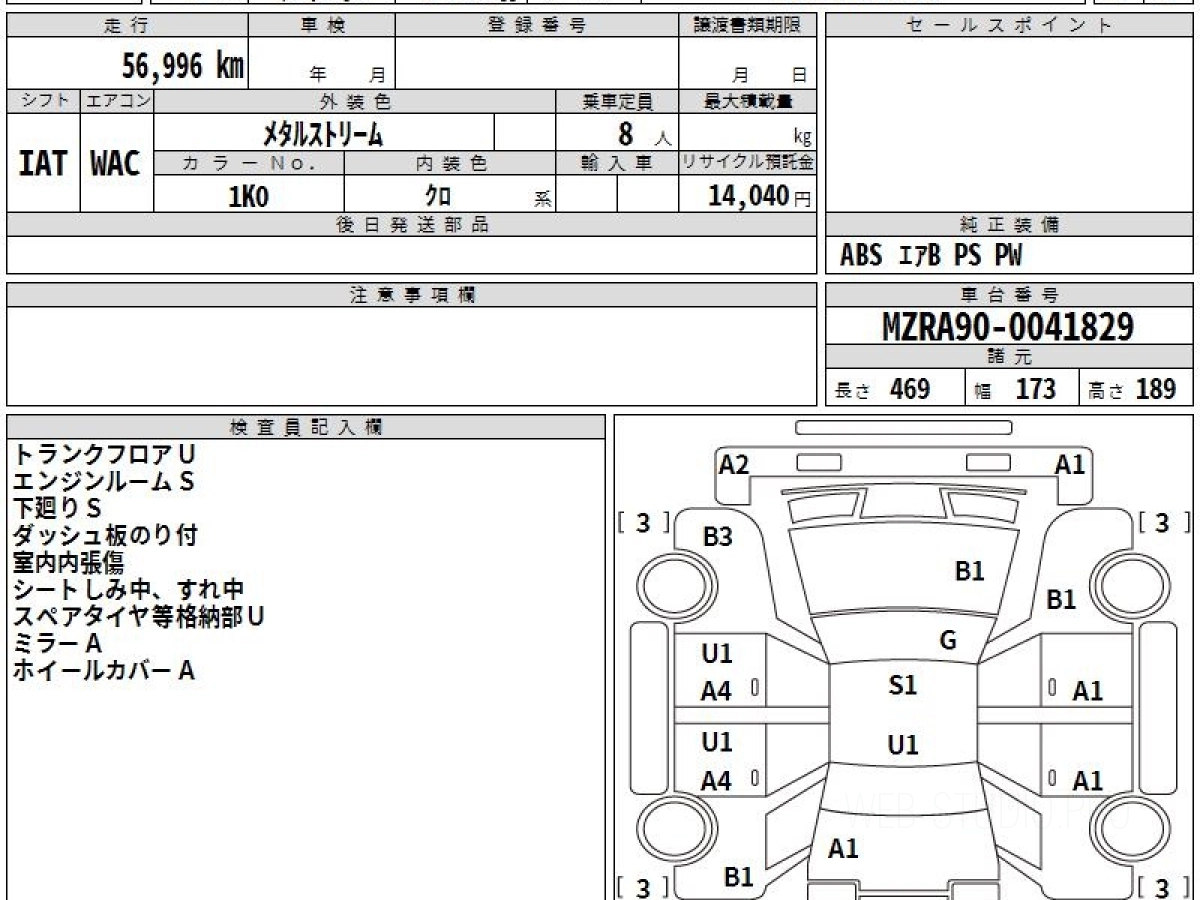The image size is (1200, 900).
Task: Click the color number 1K0 field
Action: tap(248, 197)
